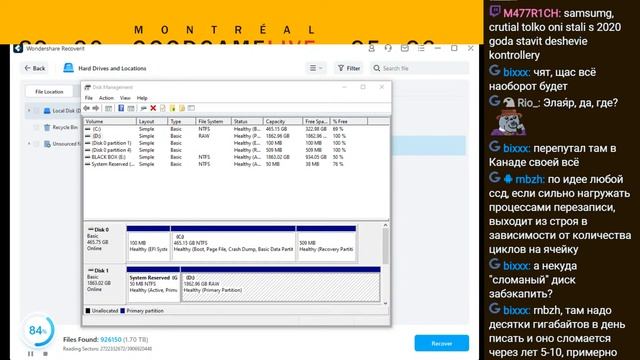The width and height of the screenshot is (640, 360).
Task: Select the (D:) 1862.96 GB RAW partition block
Action: click(x=280, y=284)
